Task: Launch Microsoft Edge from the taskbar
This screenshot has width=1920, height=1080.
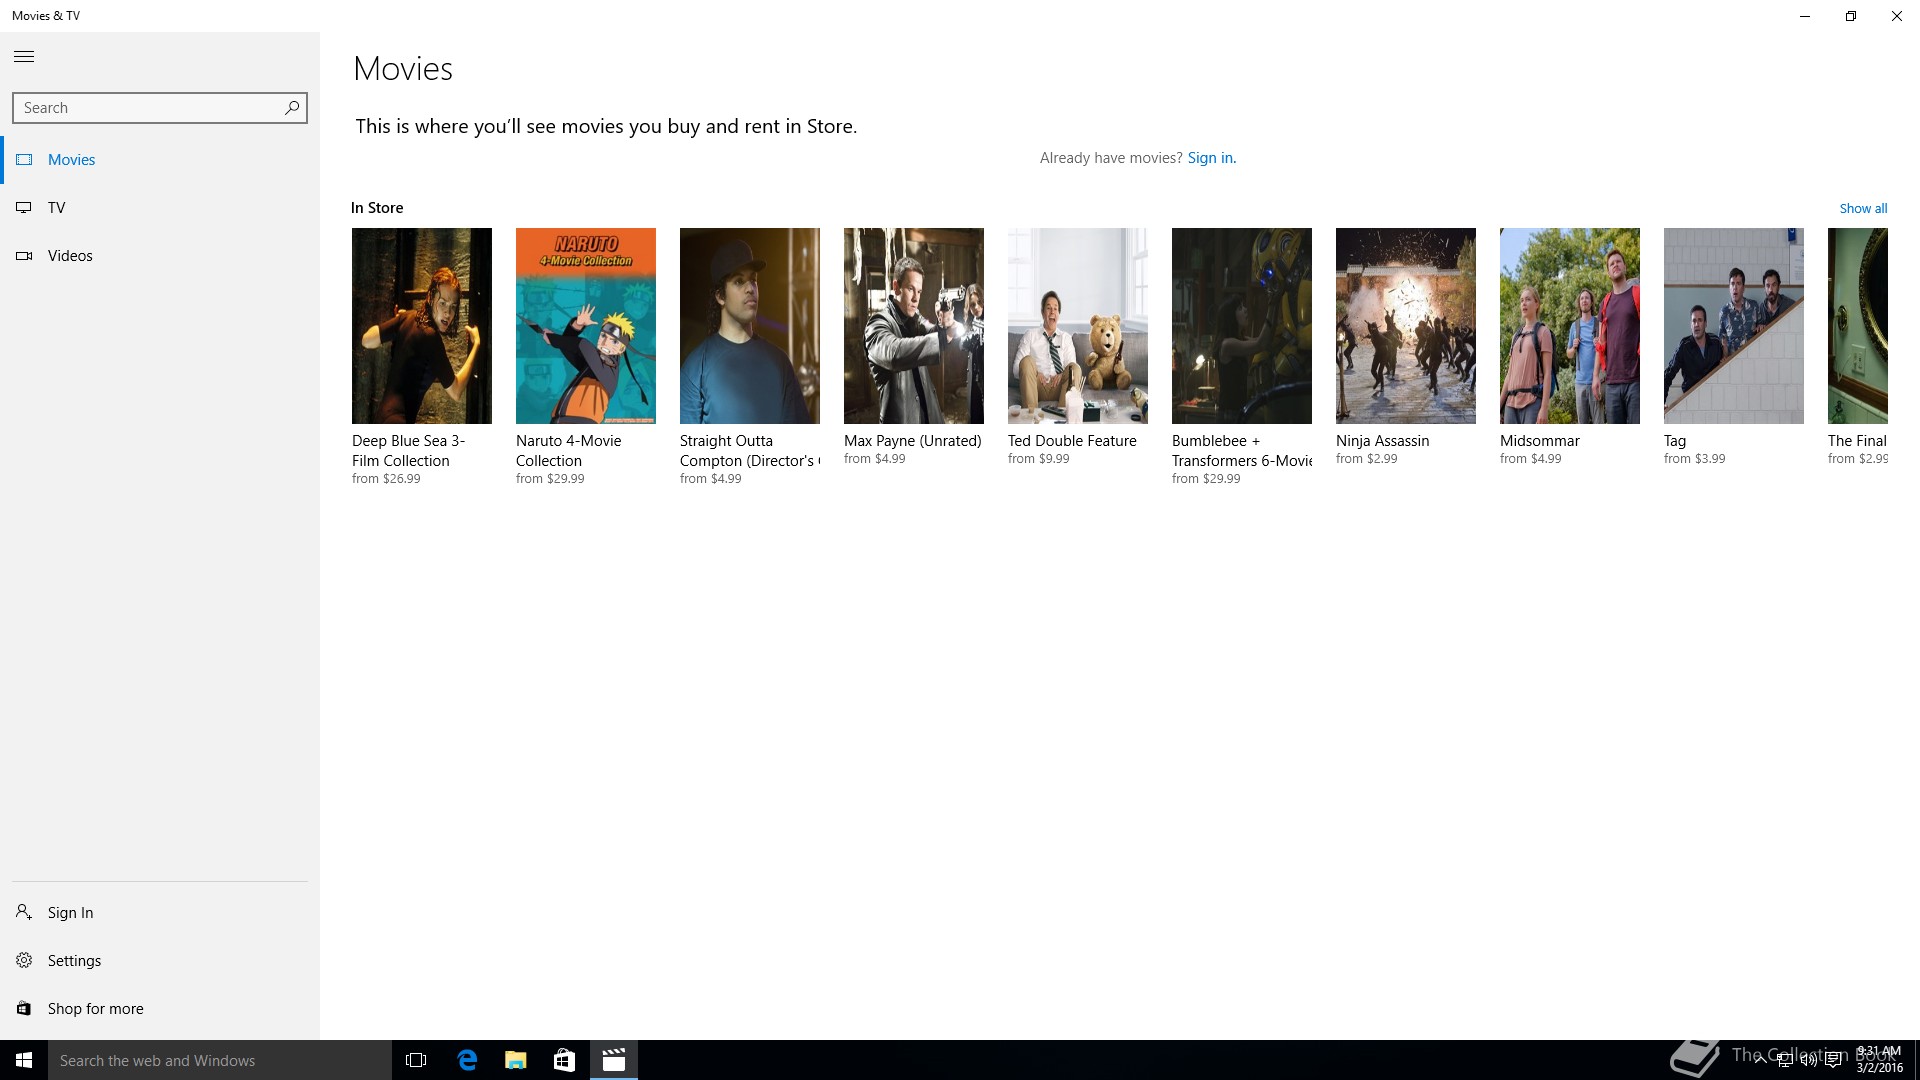Action: point(467,1060)
